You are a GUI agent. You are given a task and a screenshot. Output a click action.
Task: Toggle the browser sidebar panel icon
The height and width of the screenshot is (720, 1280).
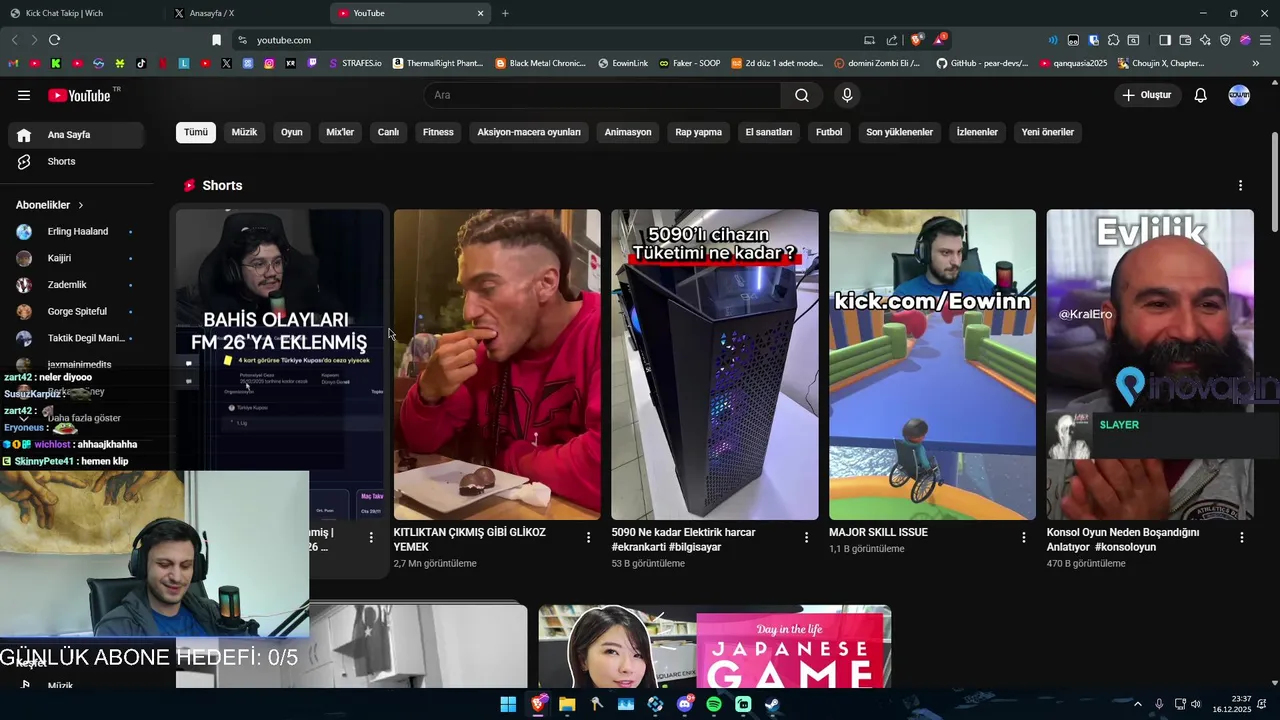click(1165, 40)
